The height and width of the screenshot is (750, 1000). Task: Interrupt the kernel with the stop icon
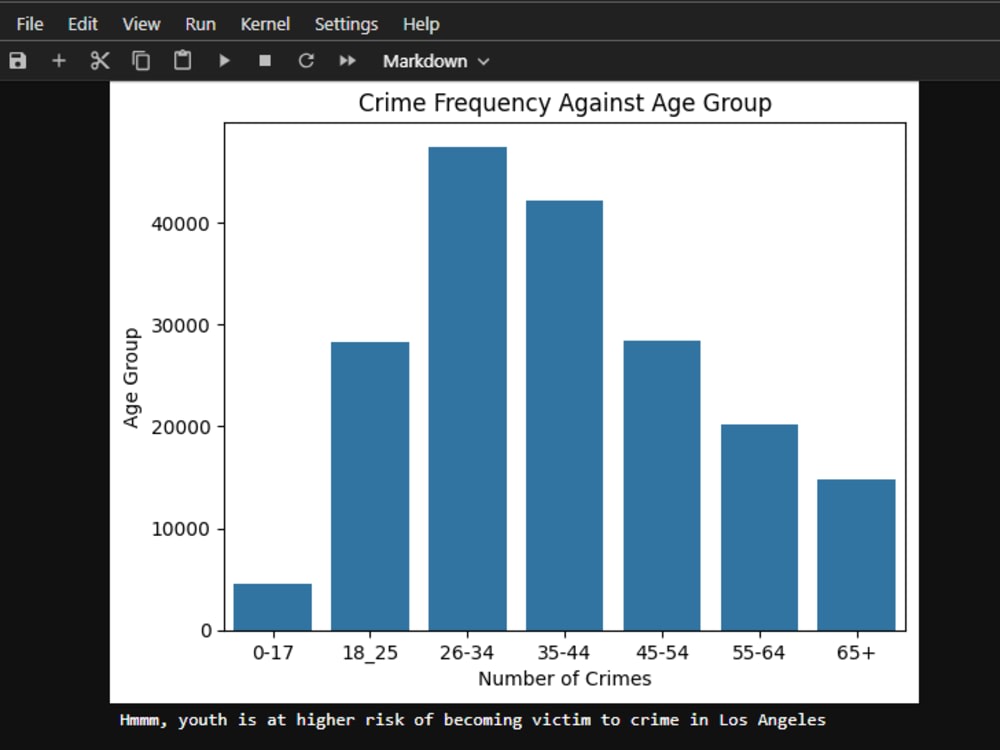pos(265,61)
